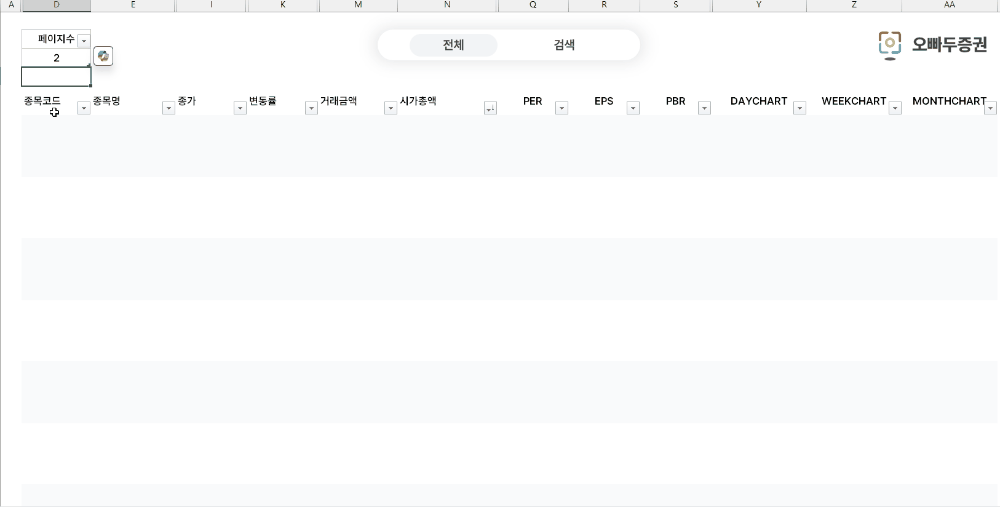Click the 오빠두증권 logo
The width and height of the screenshot is (1000, 507).
pyautogui.click(x=932, y=45)
